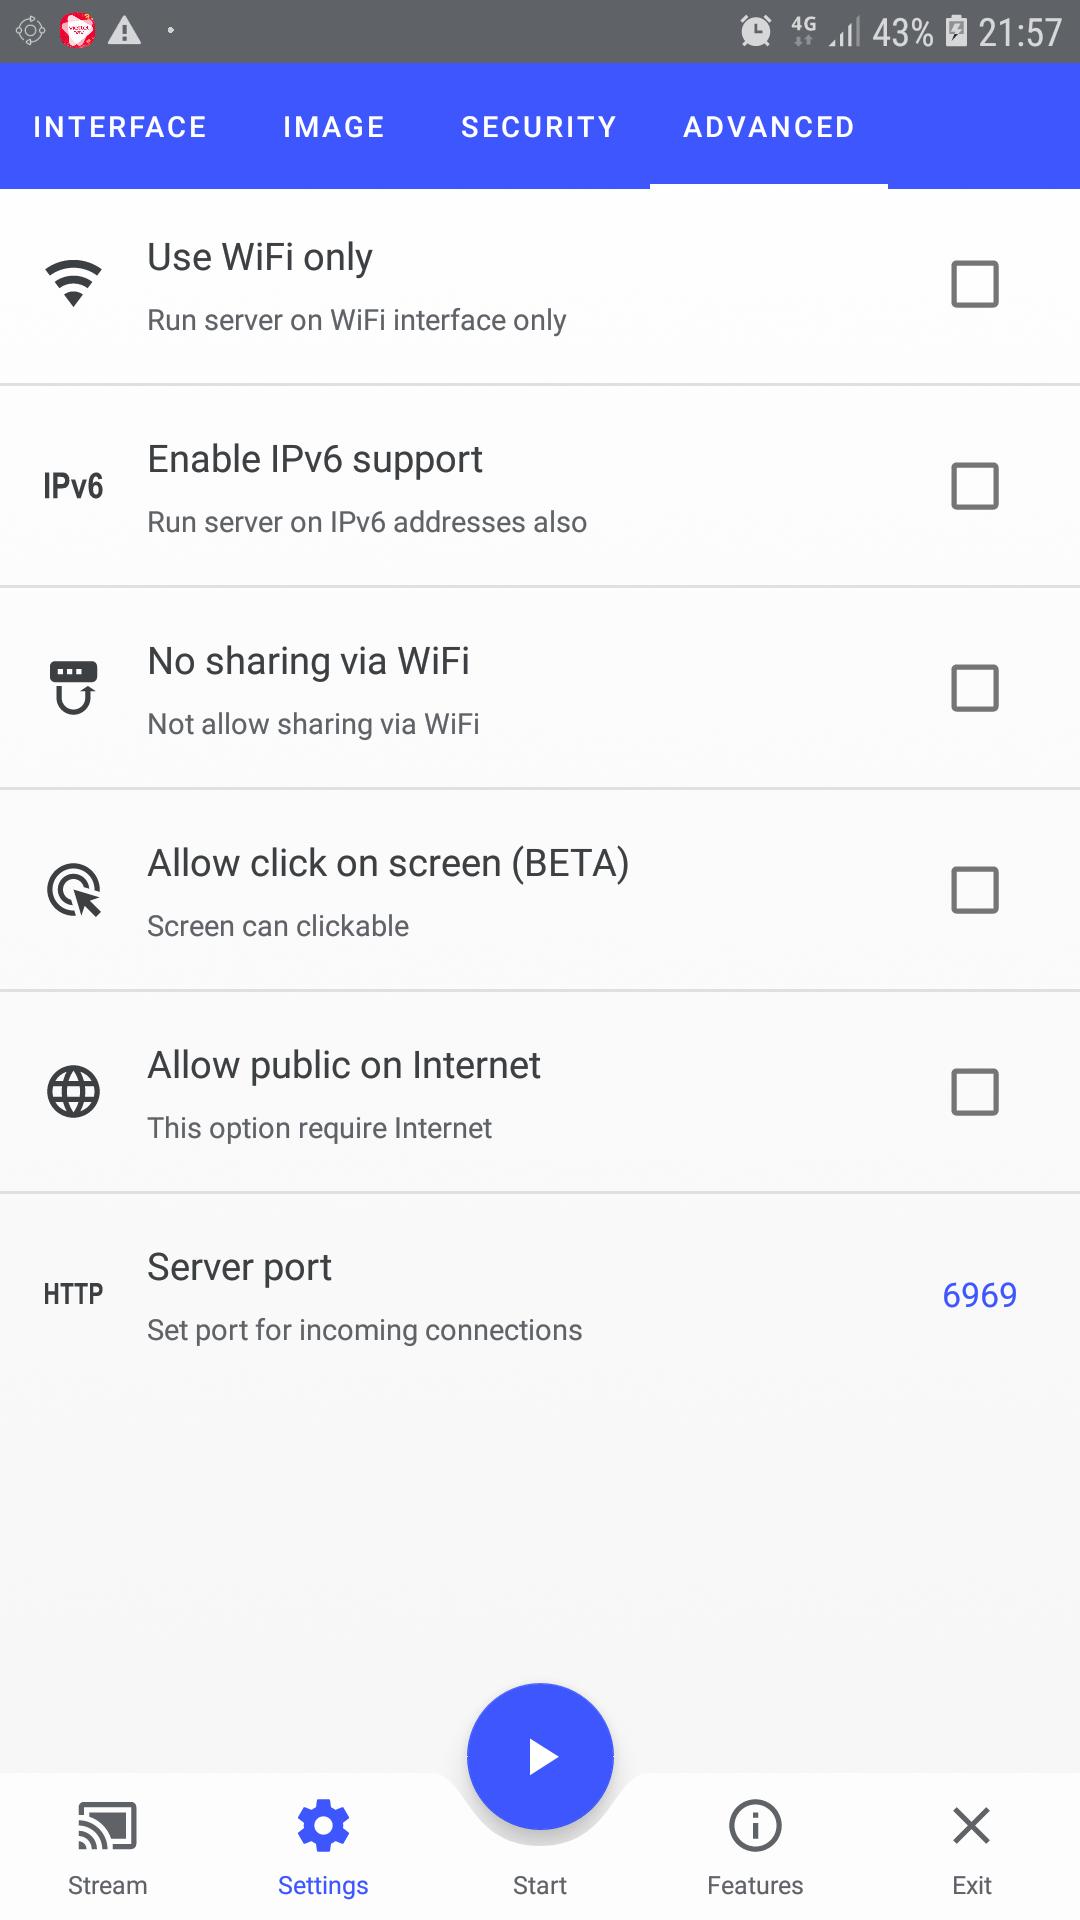The height and width of the screenshot is (1920, 1080).
Task: Tick the No sharing via WiFi checkbox
Action: point(974,688)
